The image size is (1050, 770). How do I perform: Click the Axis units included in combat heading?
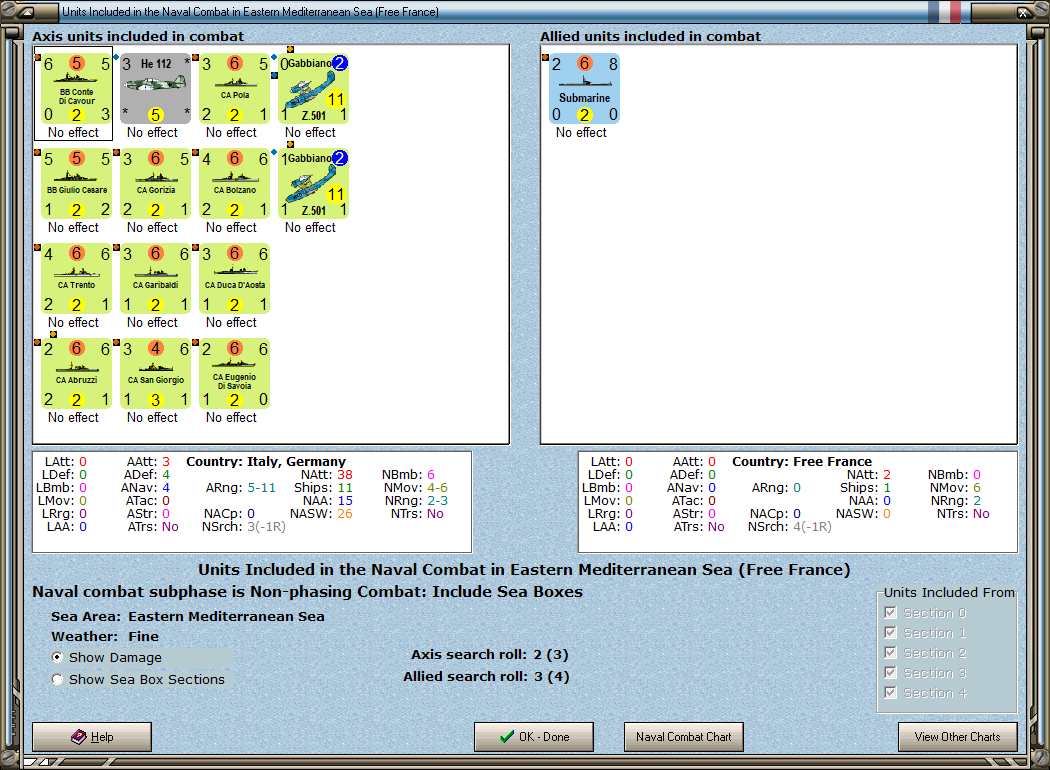(x=138, y=36)
